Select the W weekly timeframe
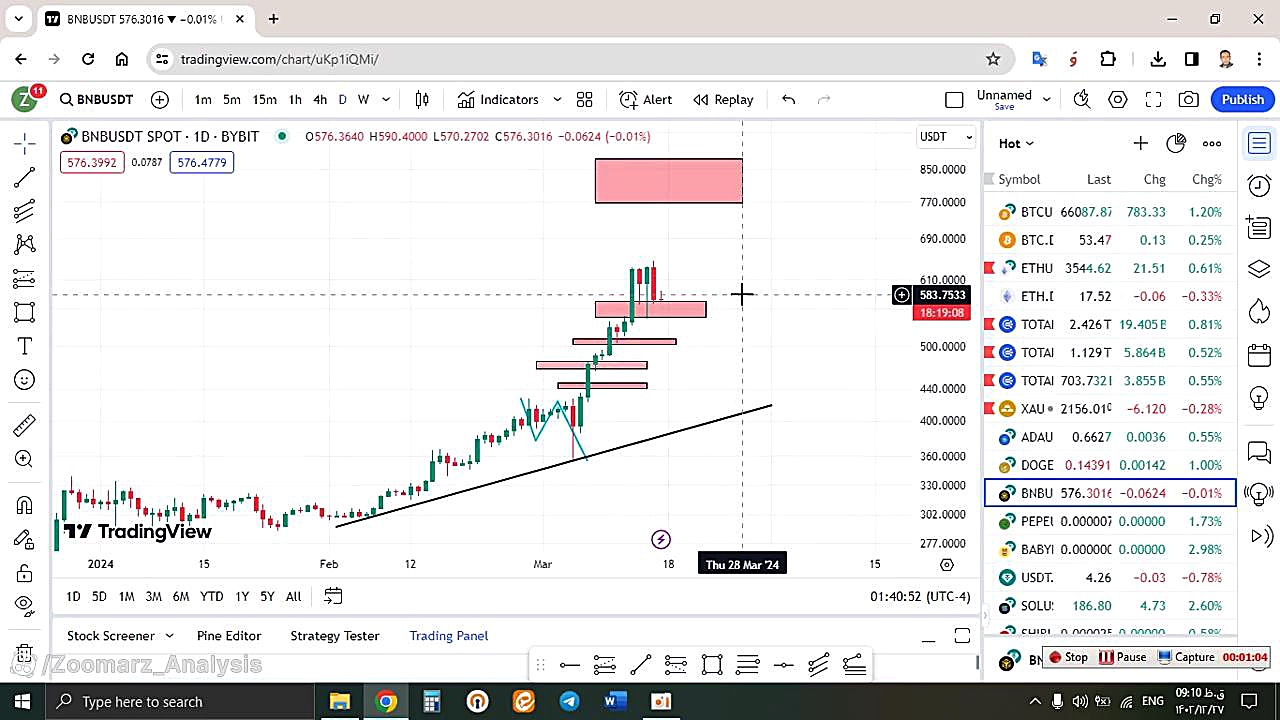Screen dimensions: 1280x720 (x=364, y=99)
